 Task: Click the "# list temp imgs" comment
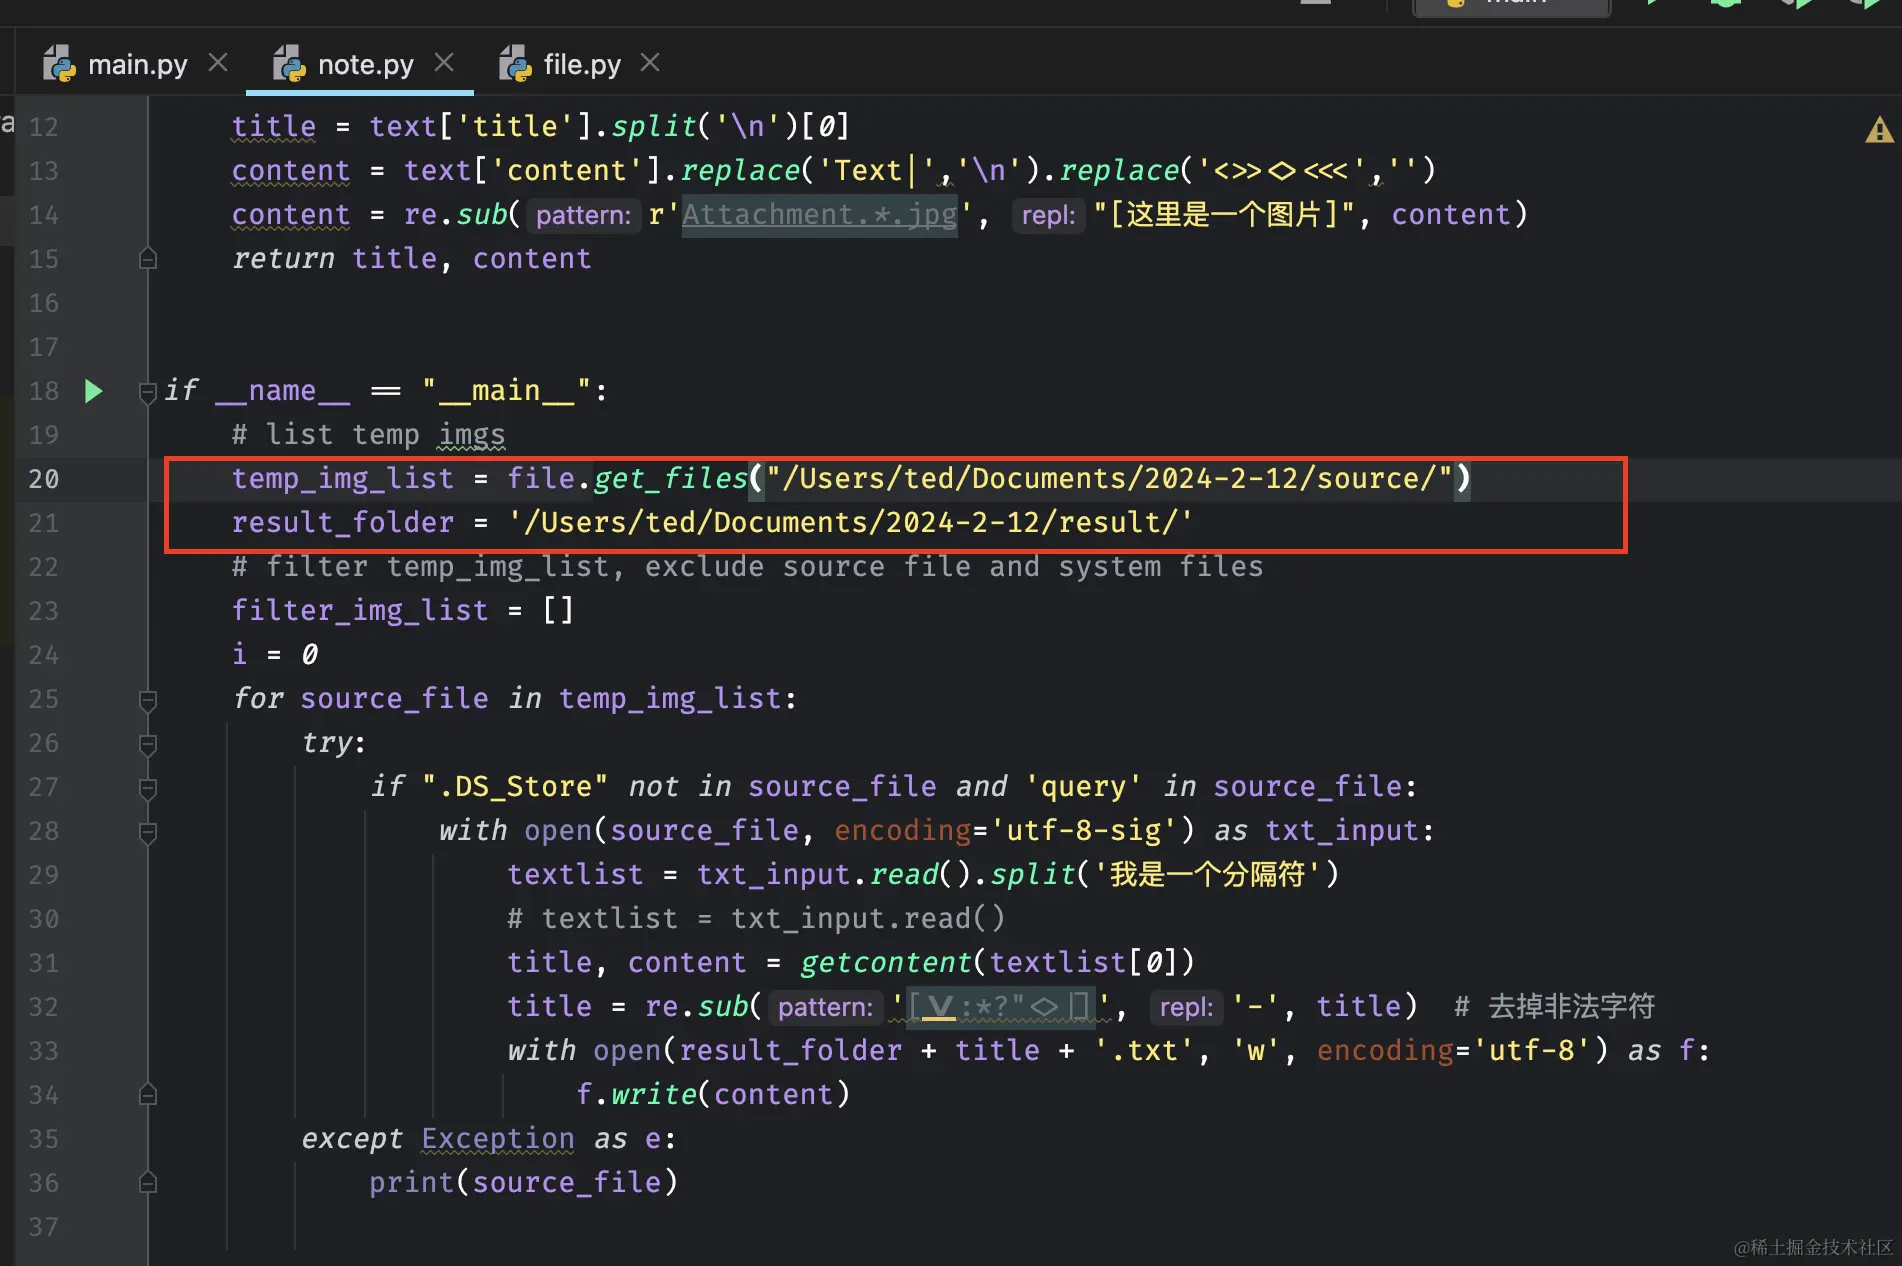(x=369, y=435)
